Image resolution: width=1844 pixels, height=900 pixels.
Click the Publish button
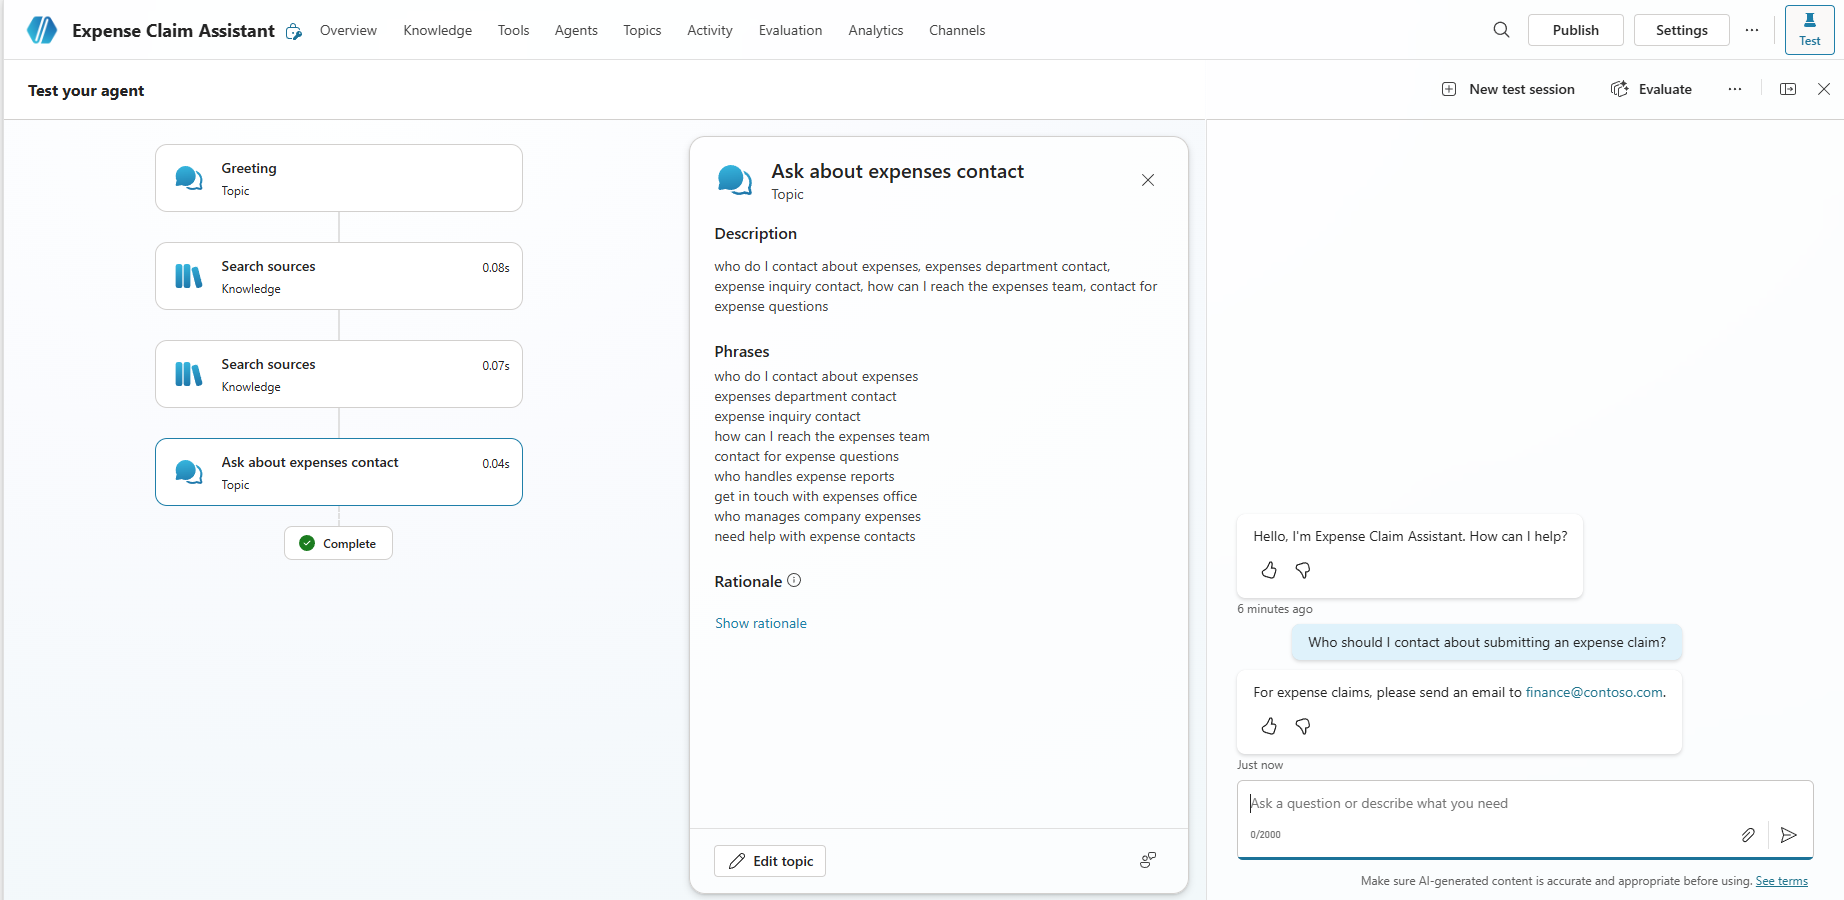click(1576, 30)
